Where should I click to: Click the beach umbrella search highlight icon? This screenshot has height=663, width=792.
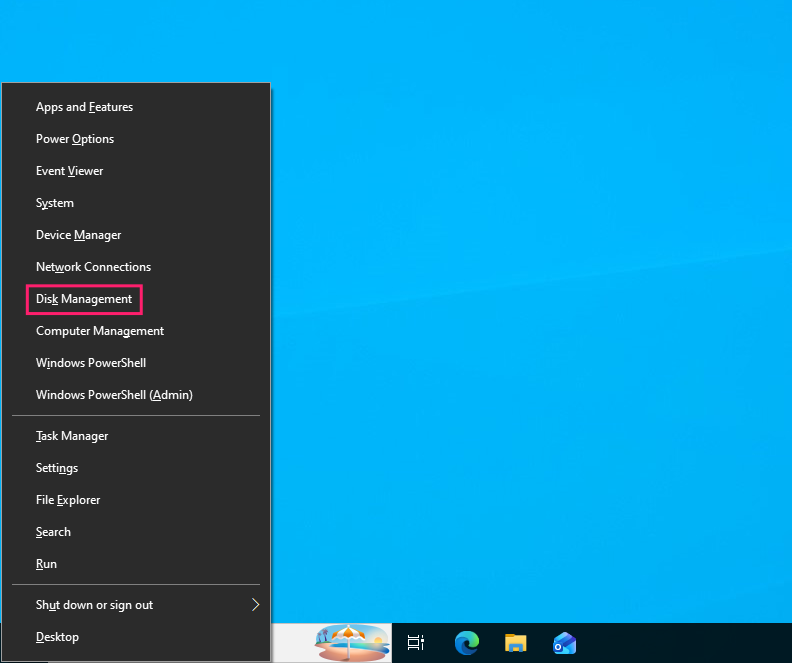tap(352, 643)
